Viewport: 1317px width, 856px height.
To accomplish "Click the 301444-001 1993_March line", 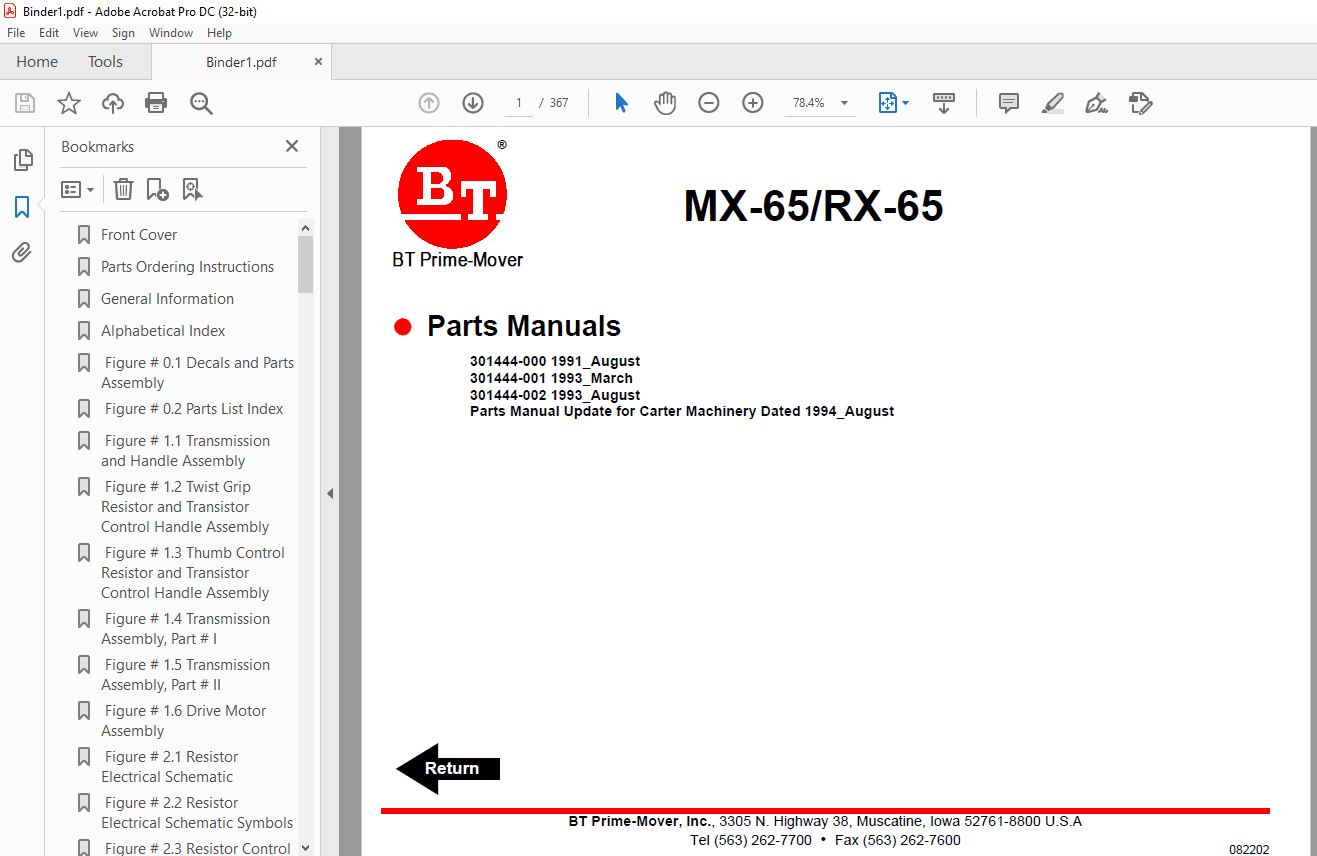I will [551, 378].
